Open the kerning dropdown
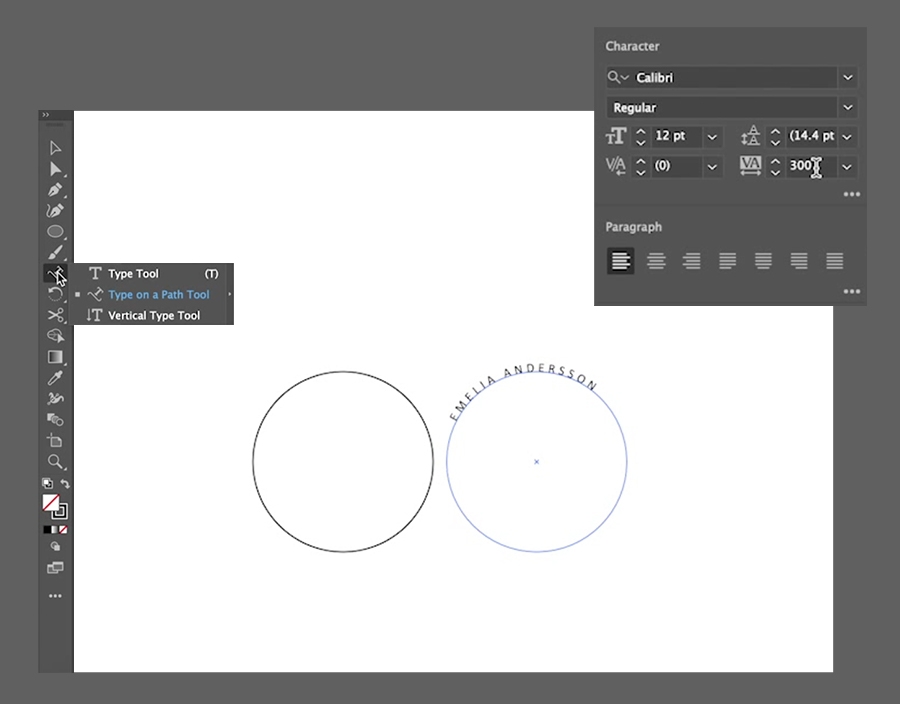This screenshot has height=704, width=900. 712,166
